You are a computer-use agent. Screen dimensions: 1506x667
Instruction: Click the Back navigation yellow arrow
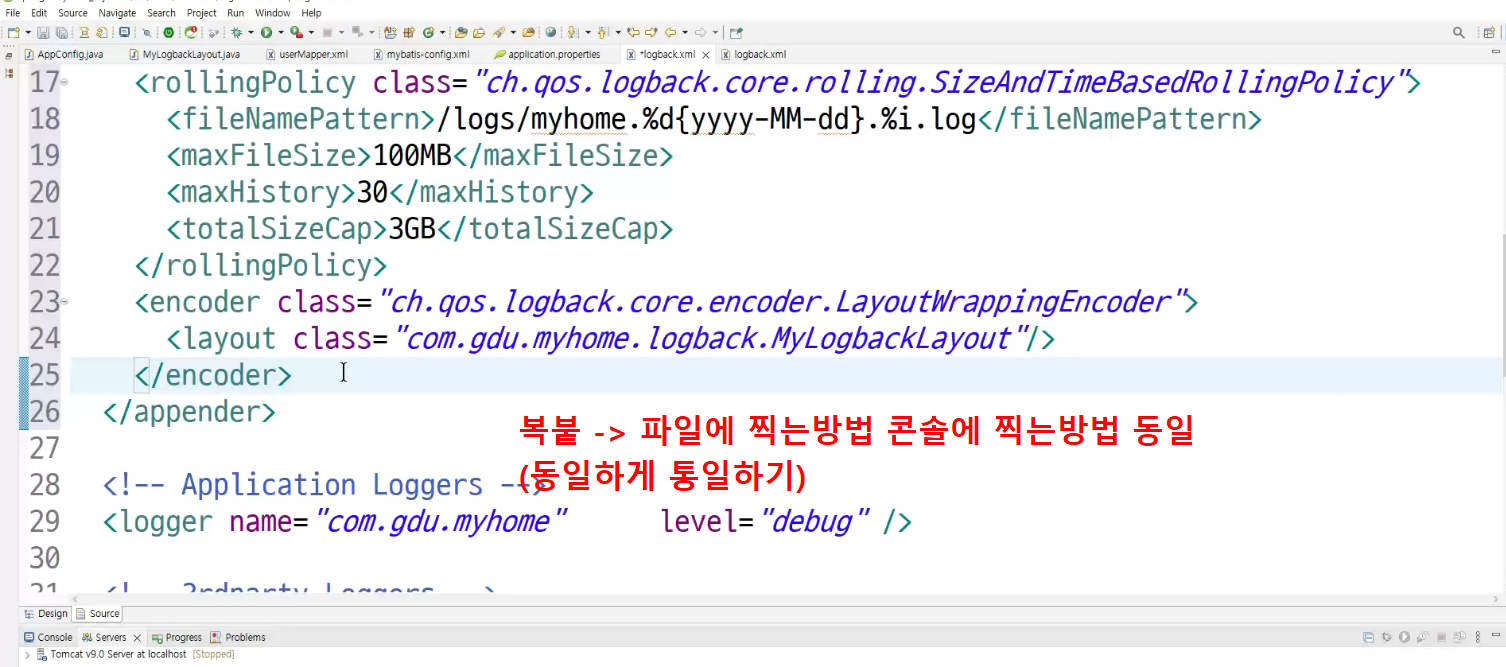670,32
